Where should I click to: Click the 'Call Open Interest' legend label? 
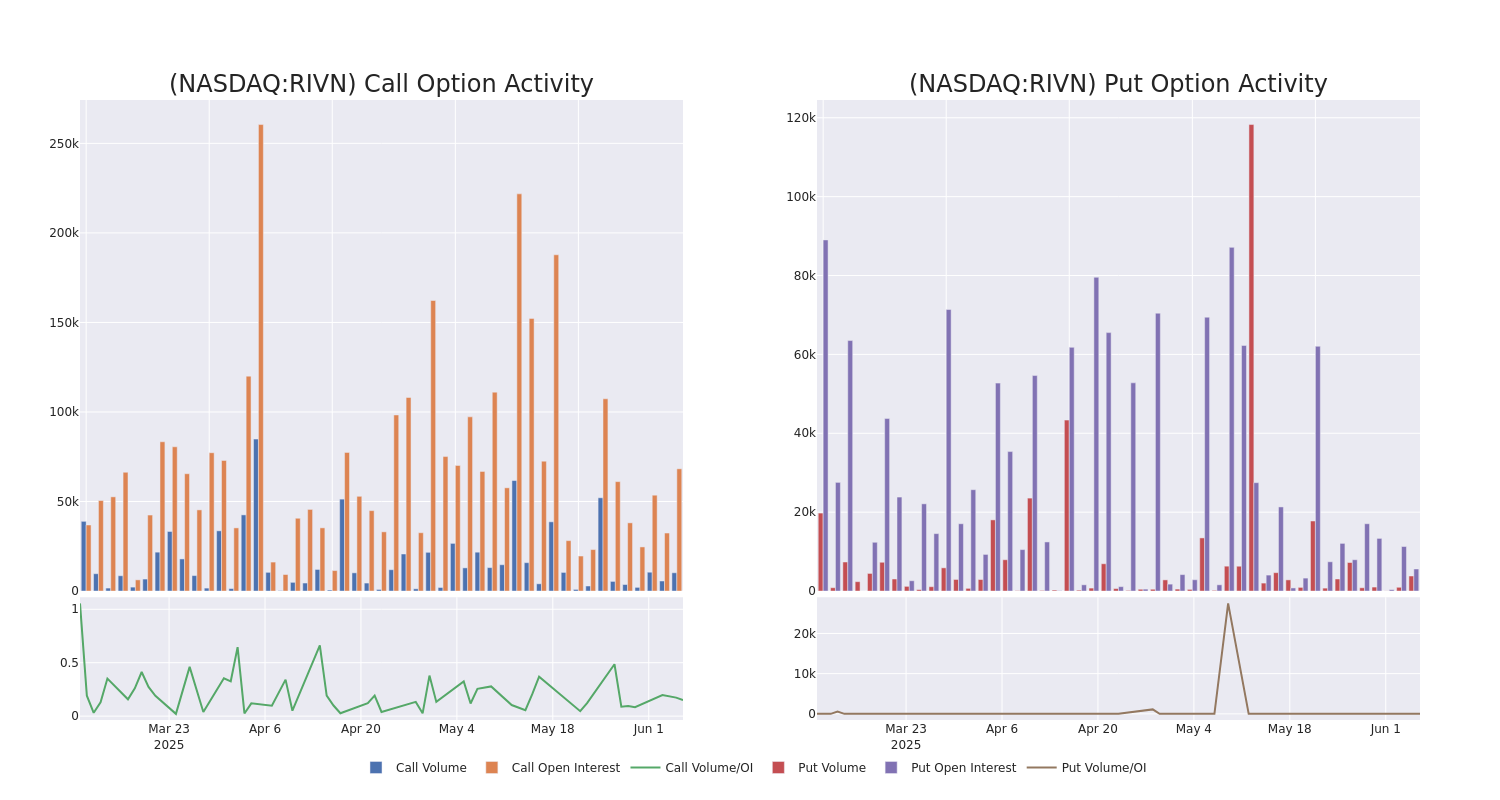click(x=566, y=768)
